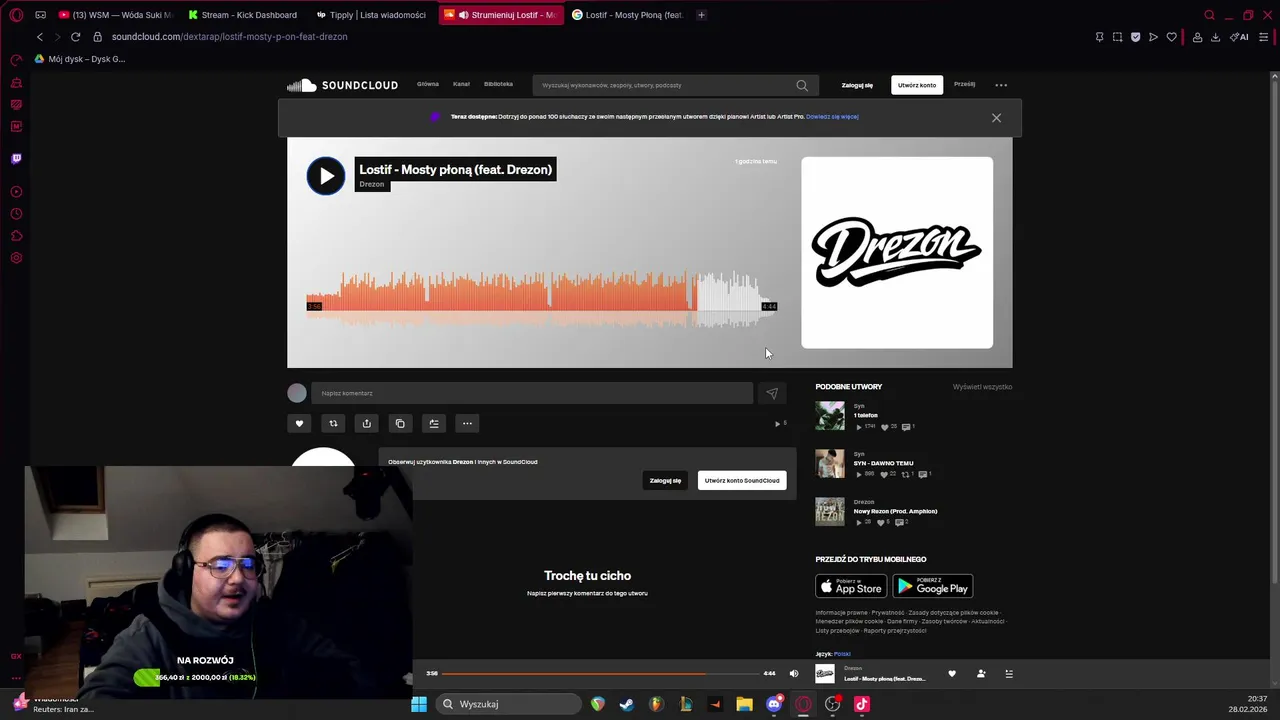This screenshot has height=720, width=1280.
Task: Open the App Store download badge
Action: [851, 586]
